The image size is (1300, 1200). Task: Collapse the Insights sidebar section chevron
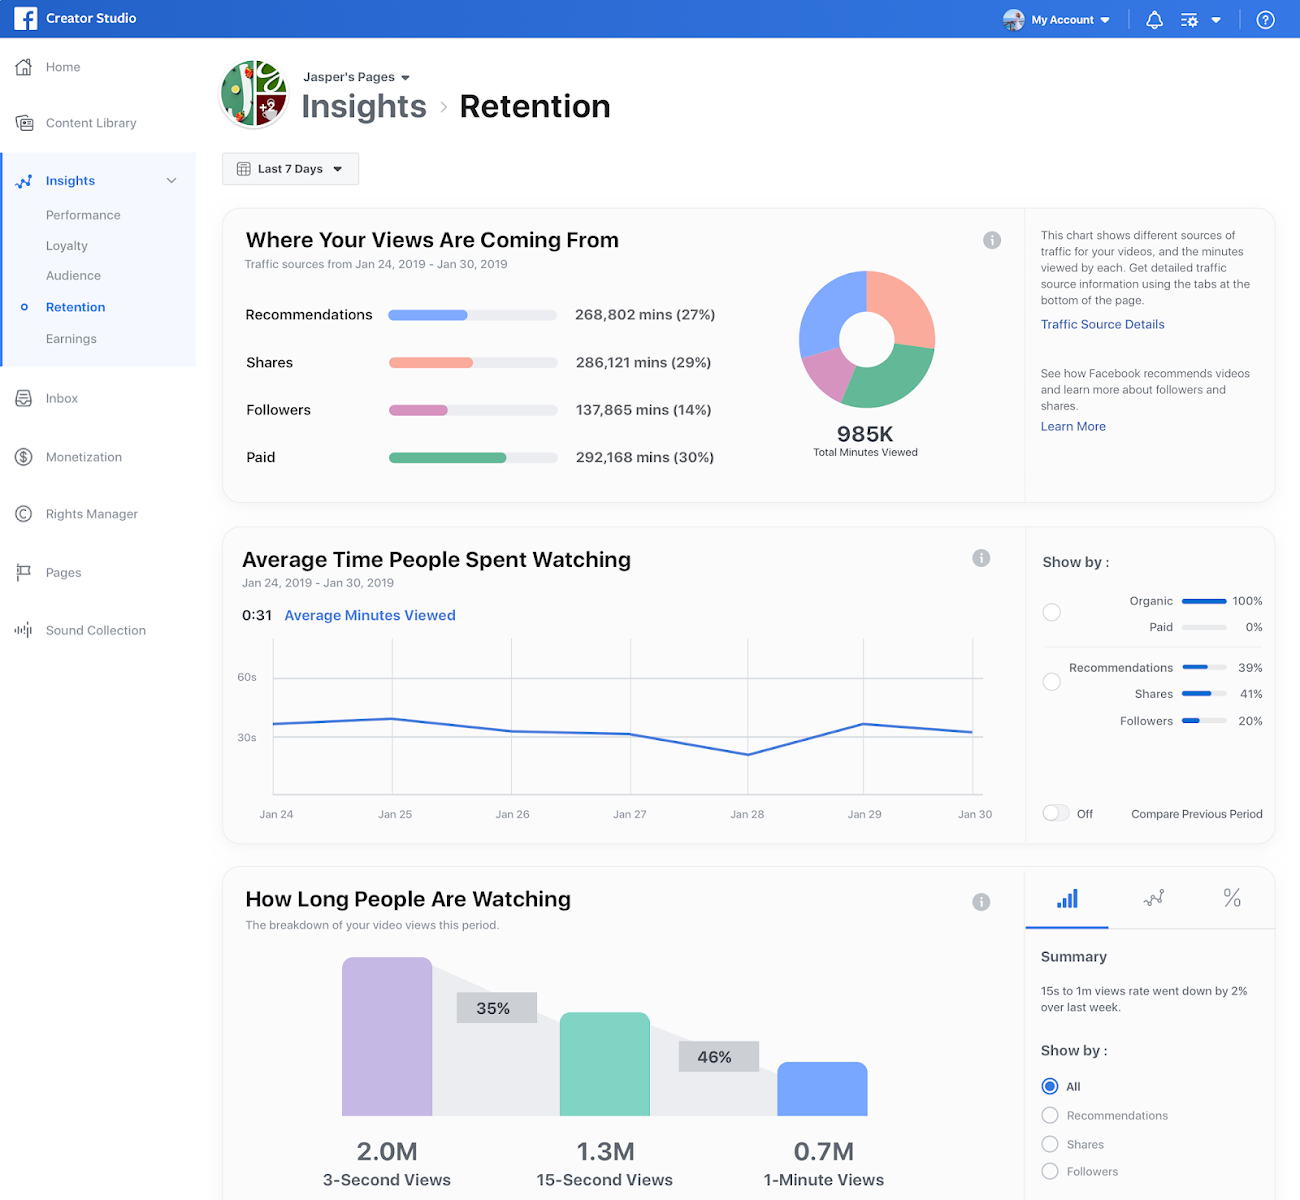(x=171, y=181)
